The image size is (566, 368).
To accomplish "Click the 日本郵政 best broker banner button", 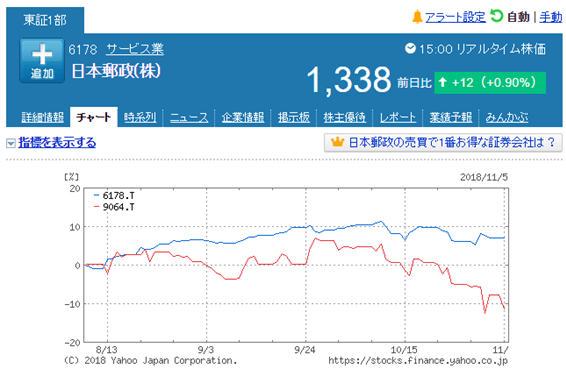I will [x=443, y=143].
